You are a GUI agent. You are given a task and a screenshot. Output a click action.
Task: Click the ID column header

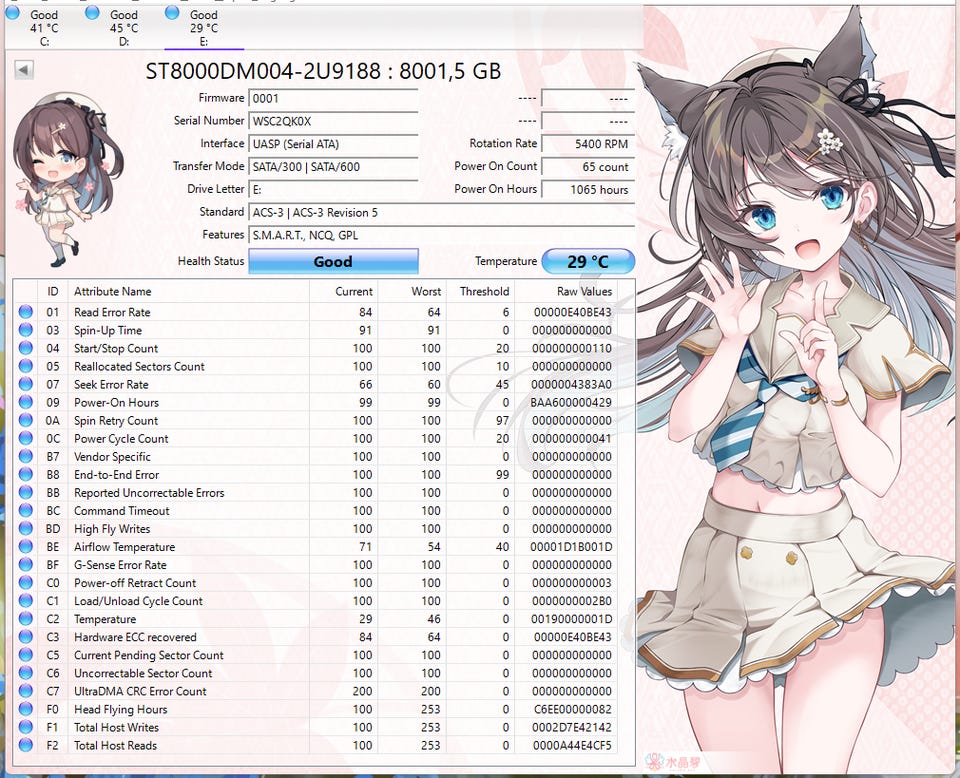point(53,291)
